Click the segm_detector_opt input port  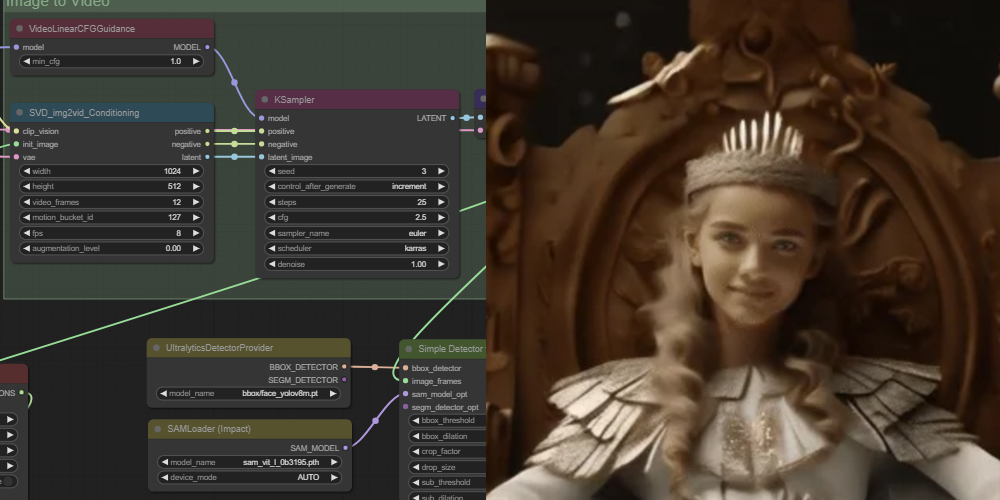(x=406, y=407)
